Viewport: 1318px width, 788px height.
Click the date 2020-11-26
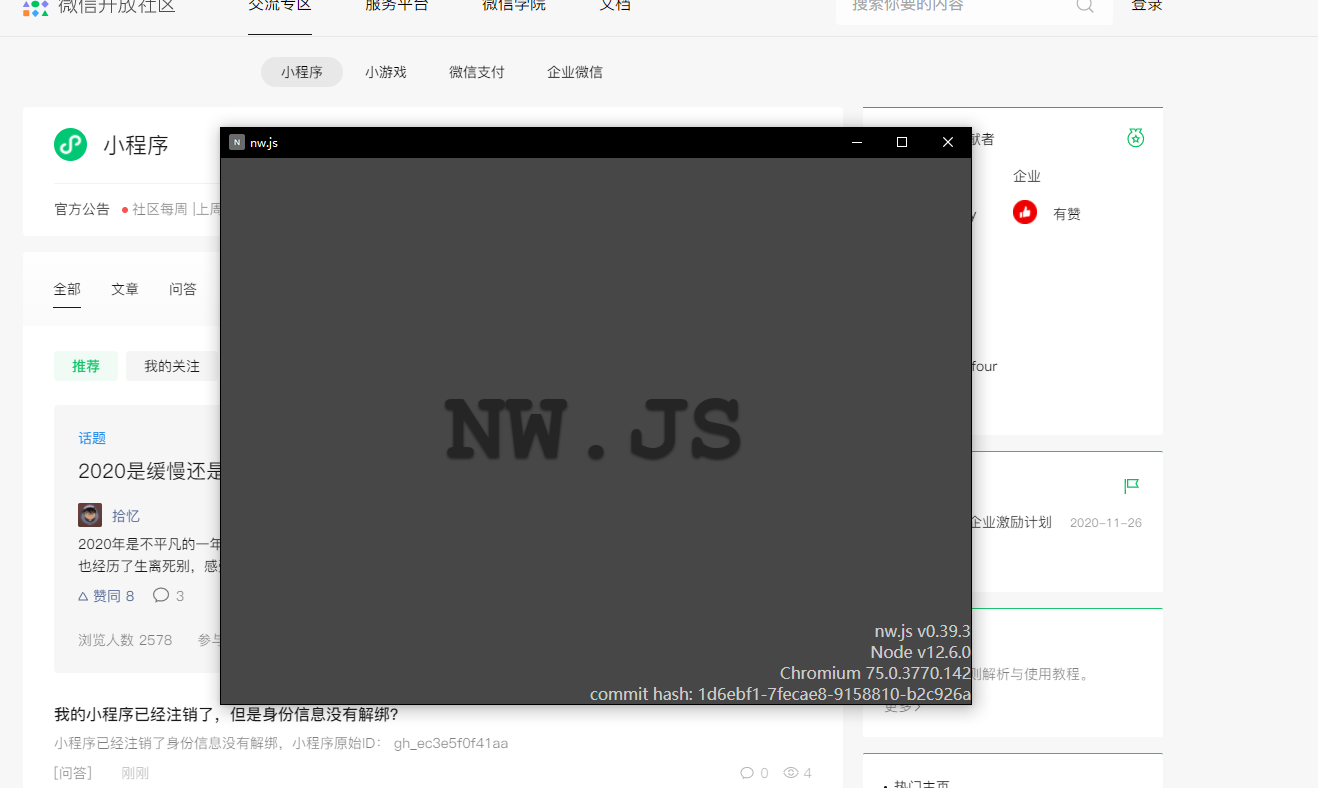pyautogui.click(x=1106, y=523)
